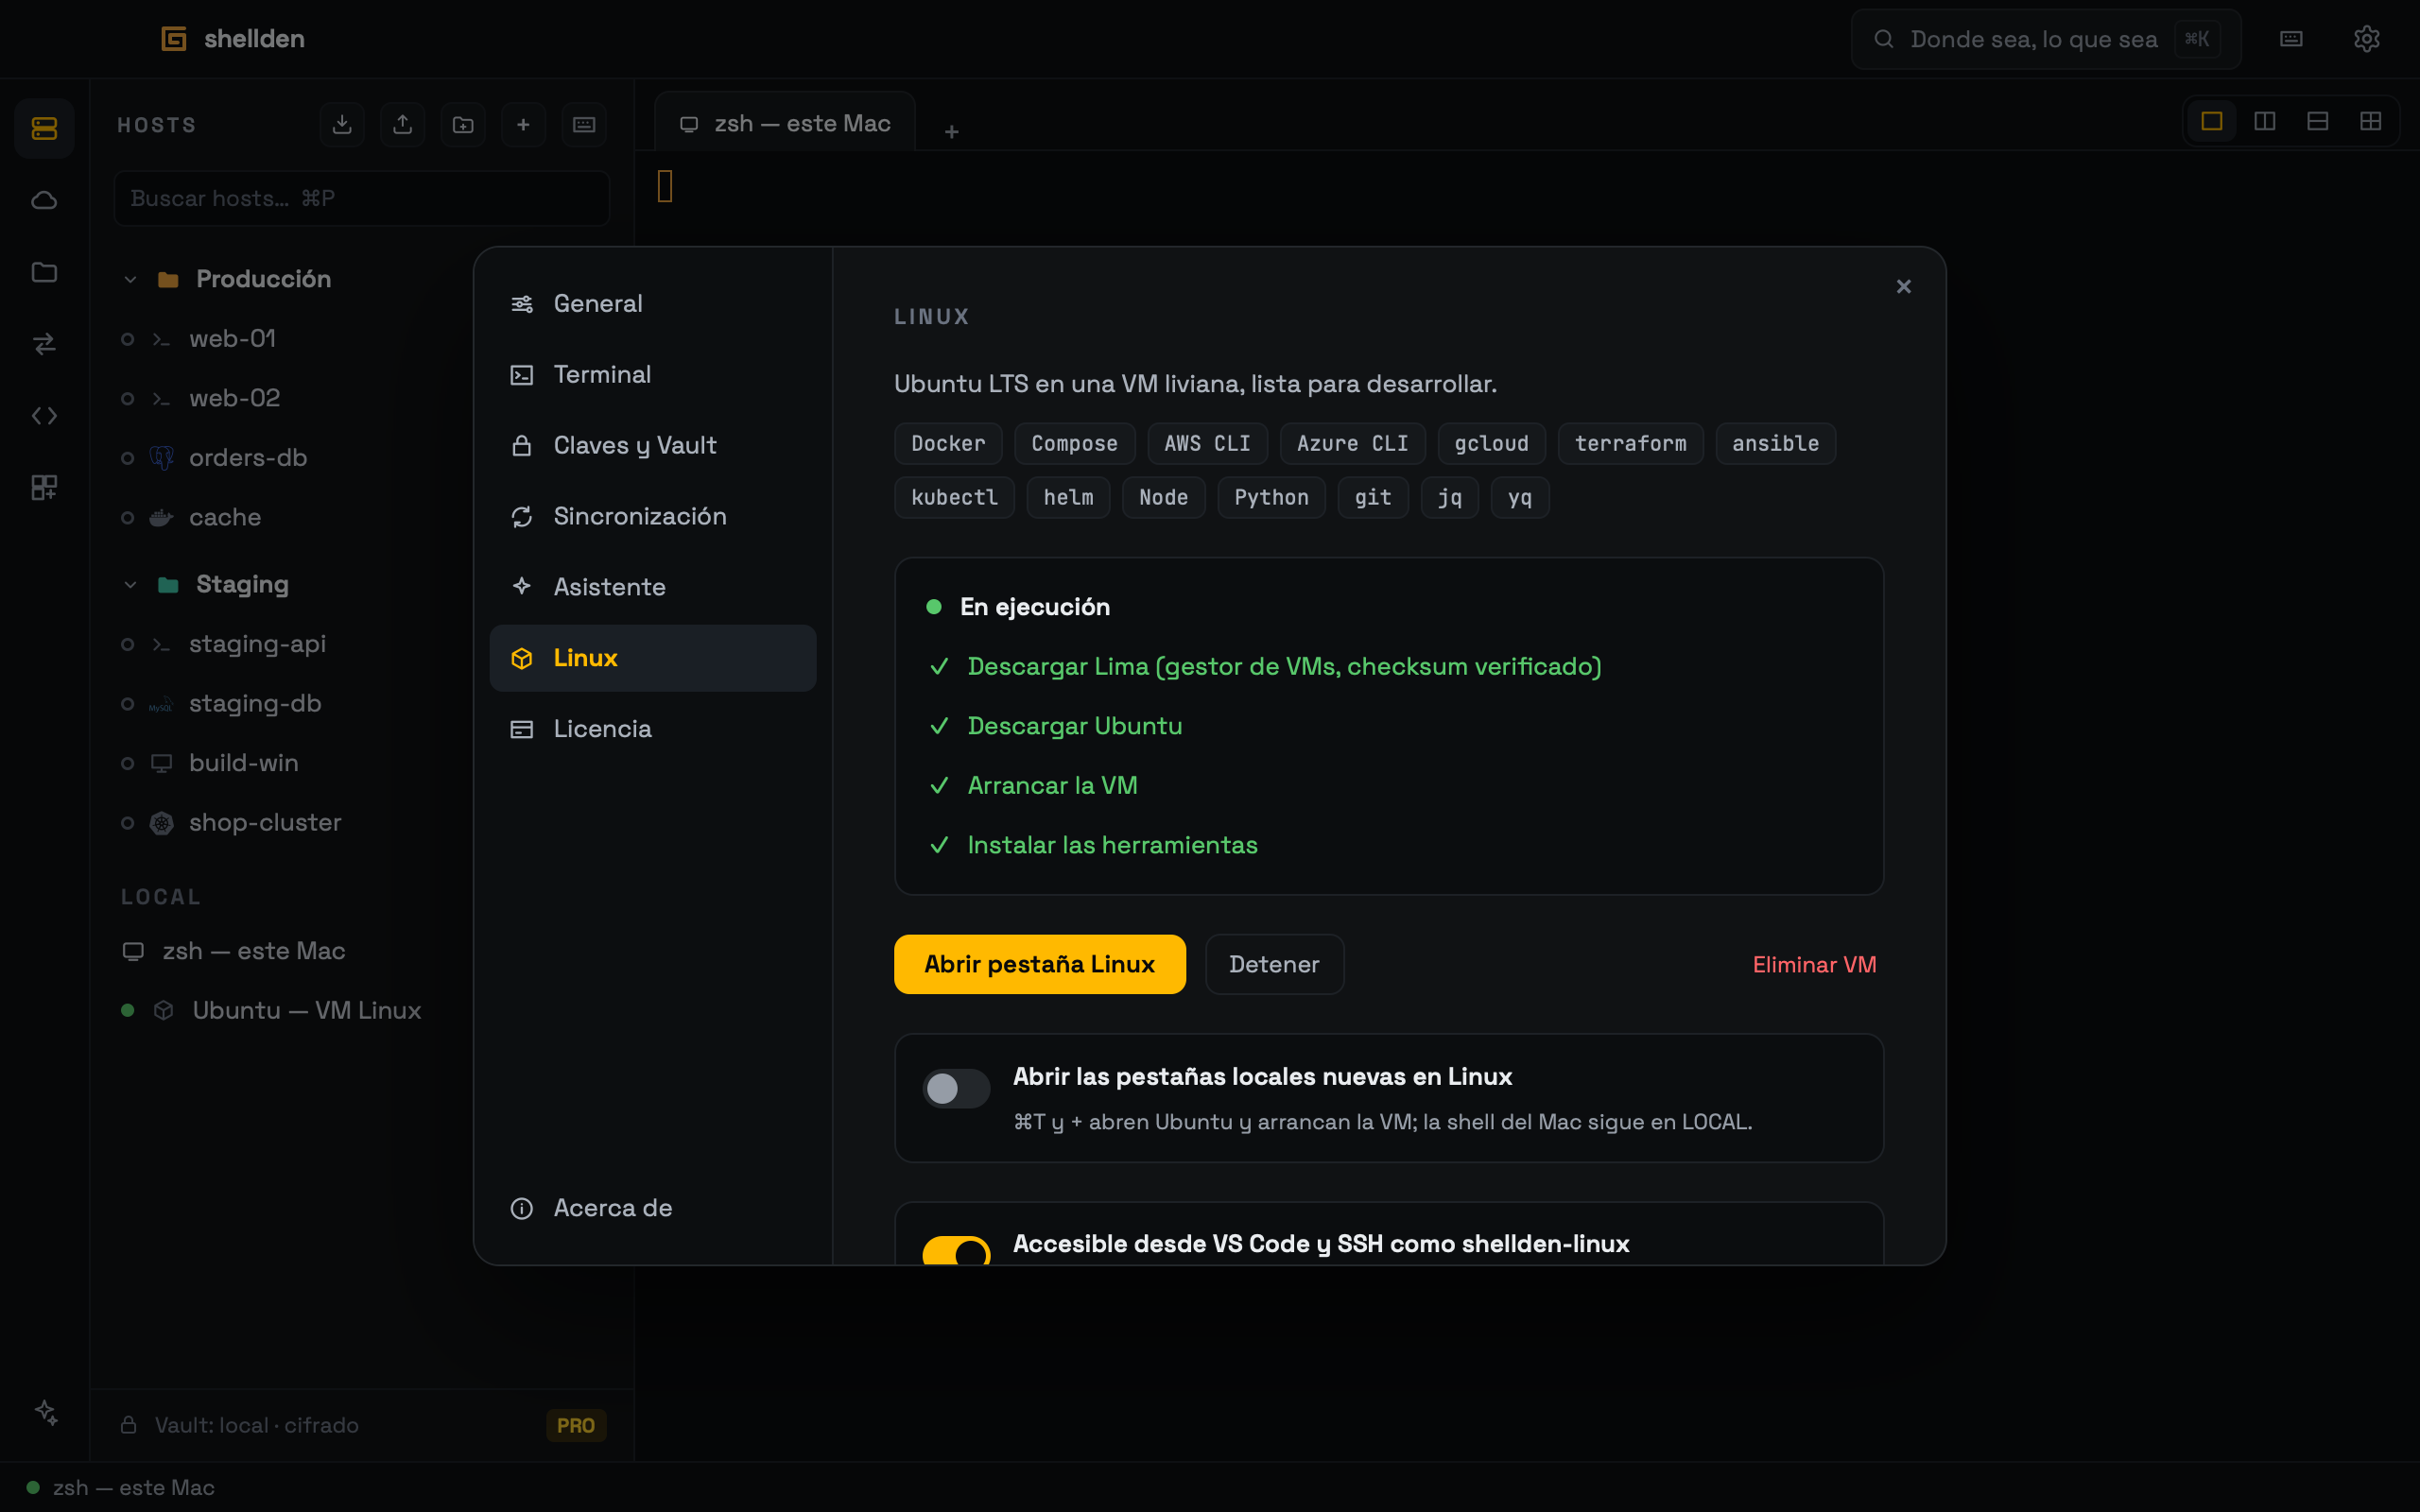
Task: Select the four-pane grid layout icon
Action: coord(2371,121)
